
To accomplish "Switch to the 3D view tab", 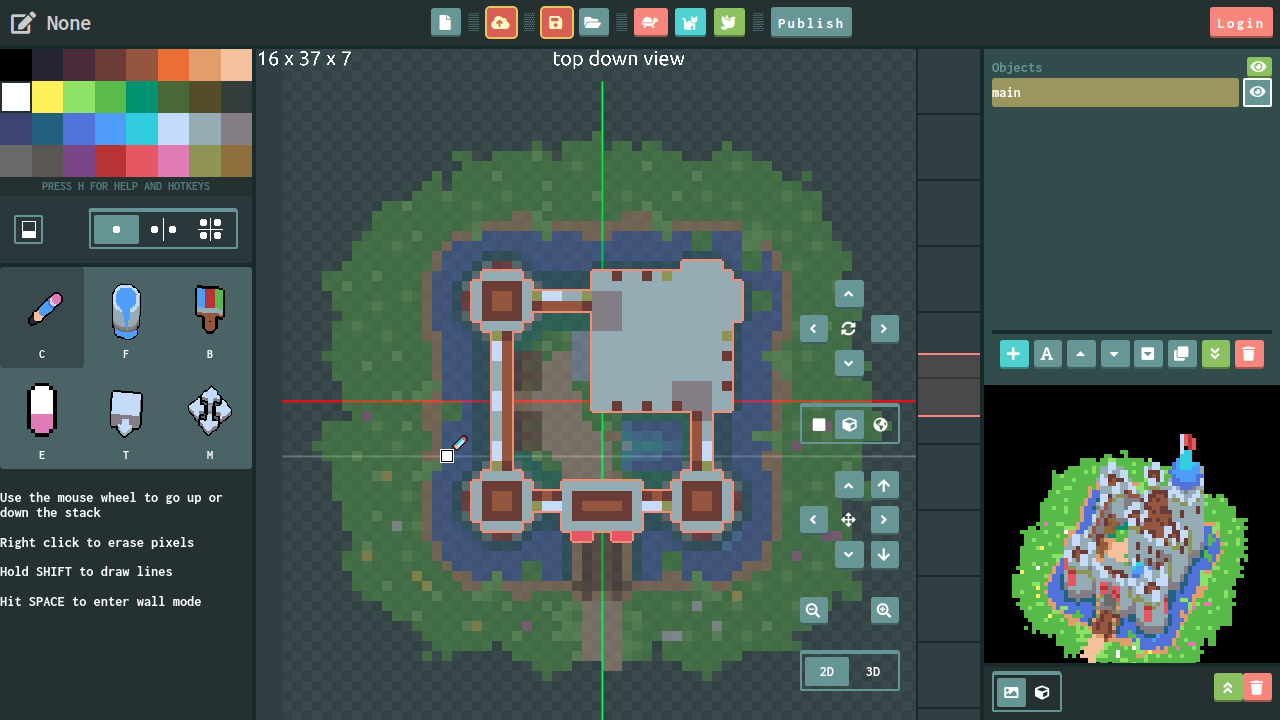I will click(873, 671).
